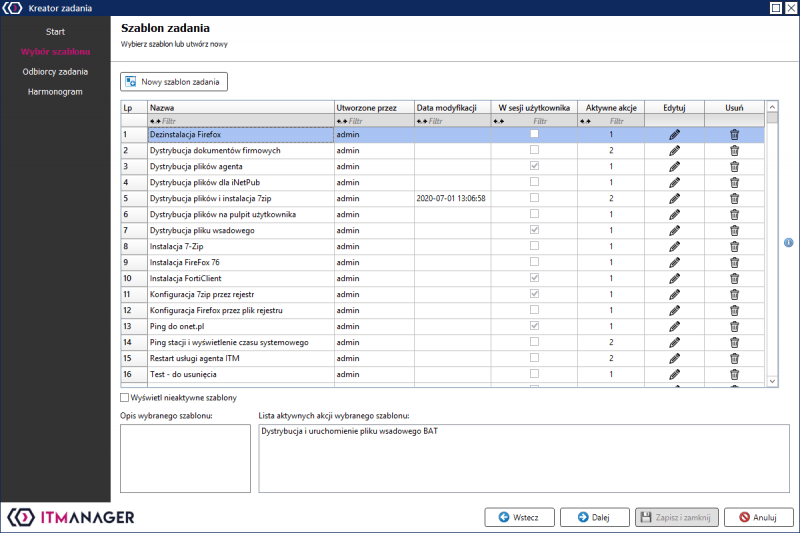The width and height of the screenshot is (800, 533).
Task: Sort table by Nazwa column header
Action: tap(241, 108)
